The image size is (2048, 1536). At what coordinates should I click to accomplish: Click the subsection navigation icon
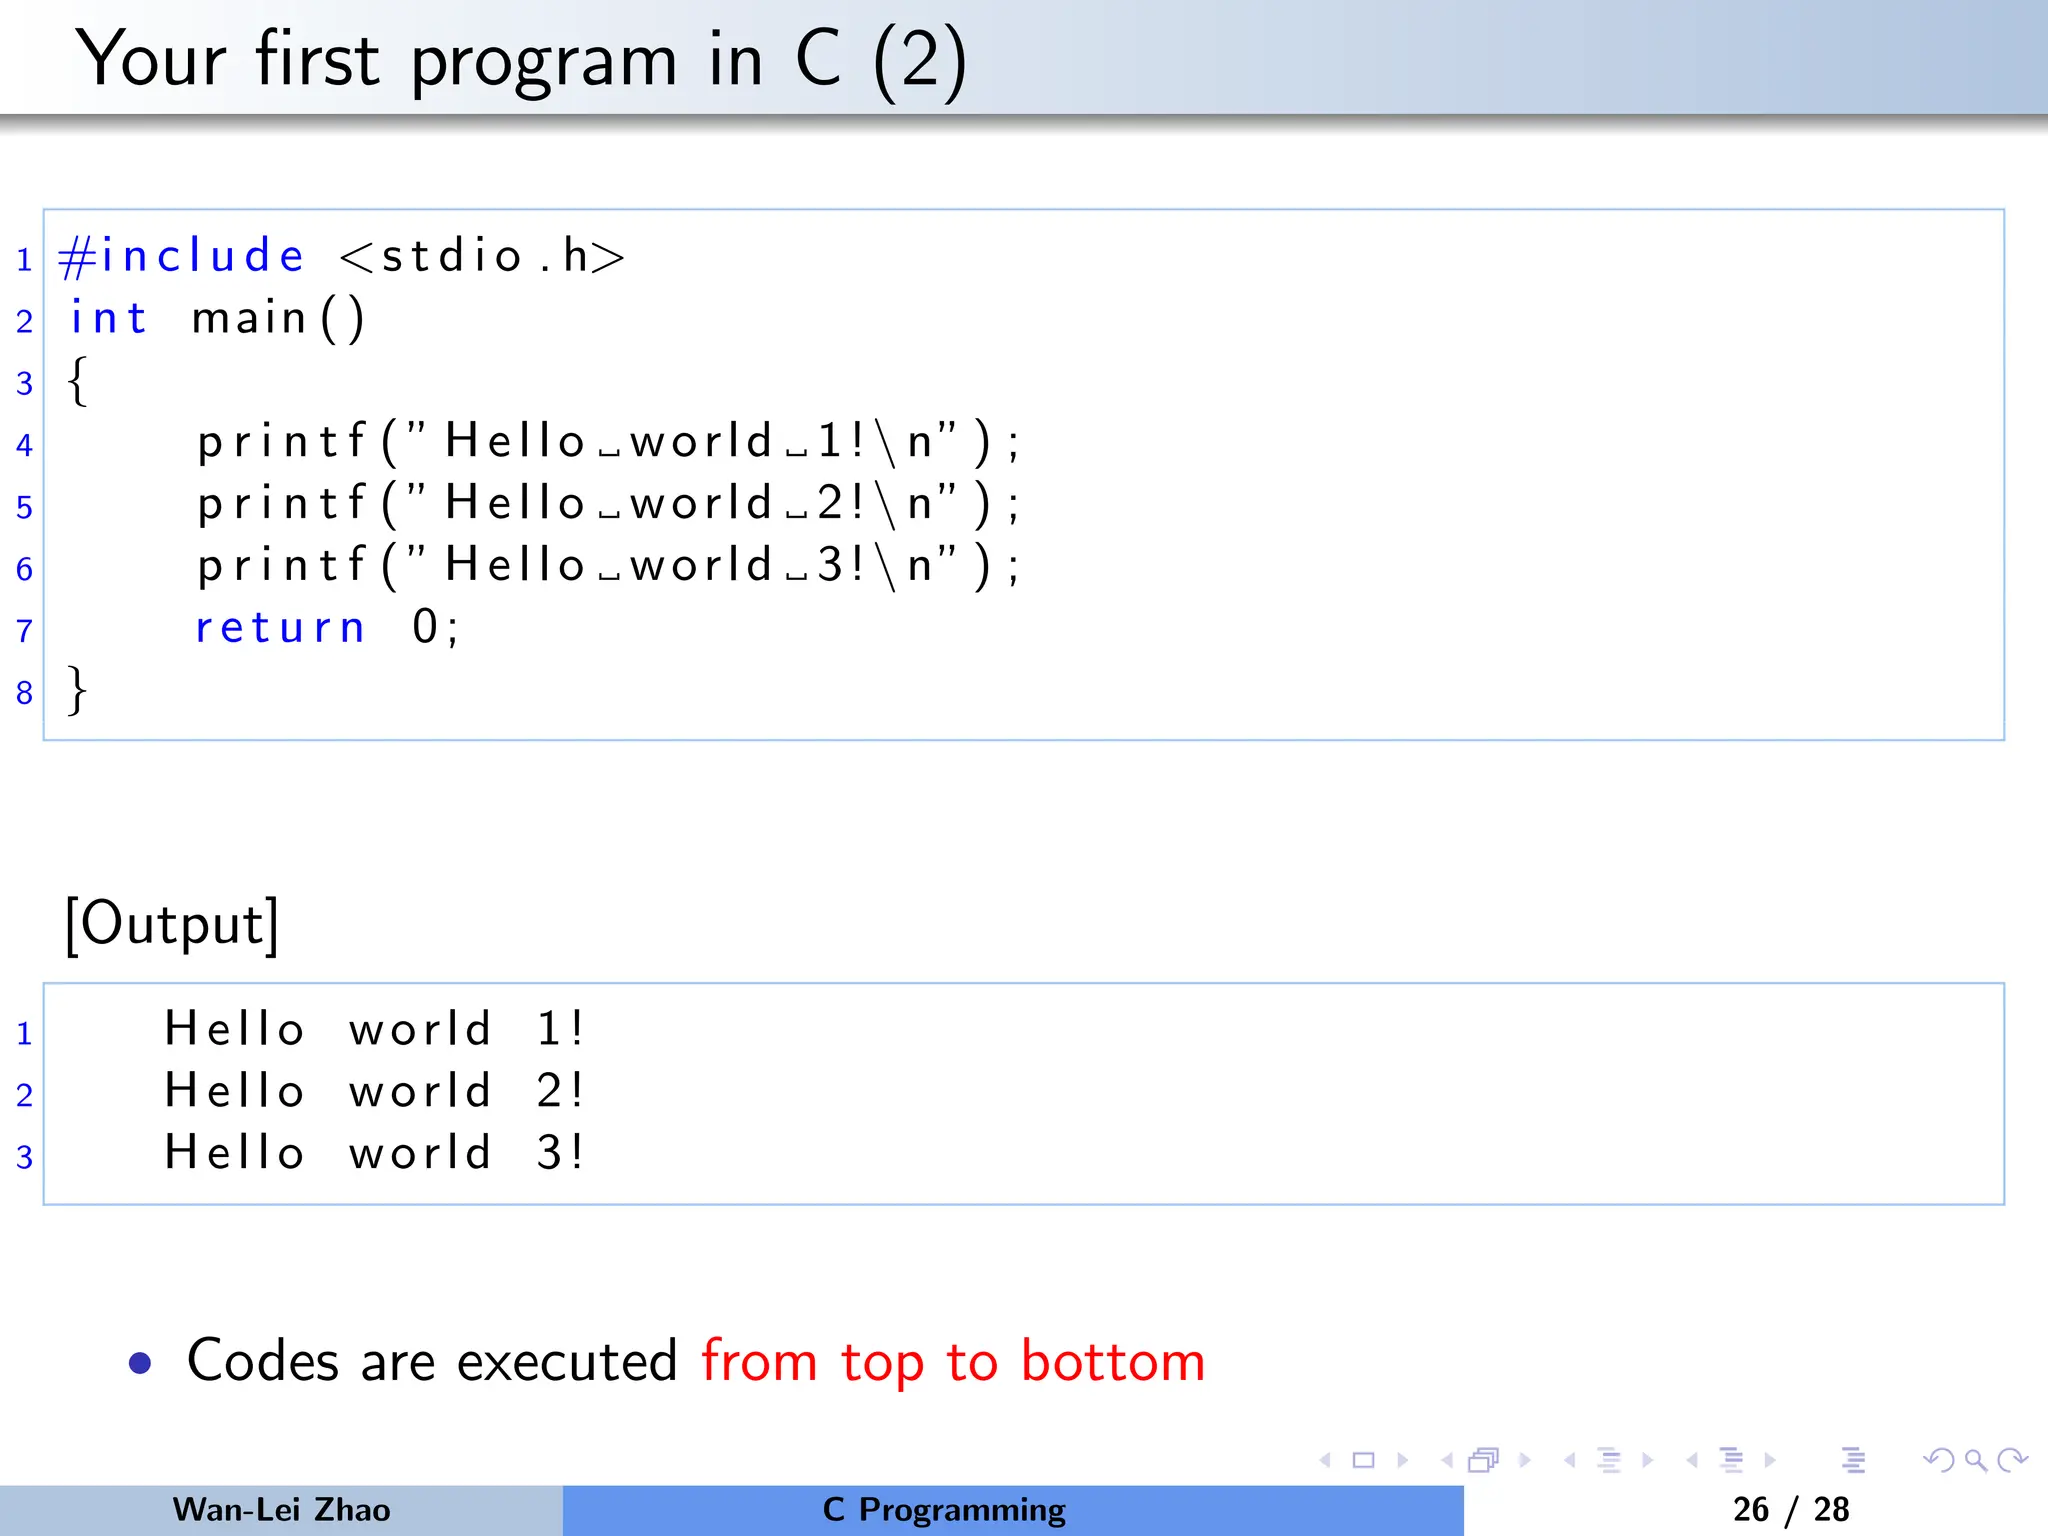coord(1609,1460)
